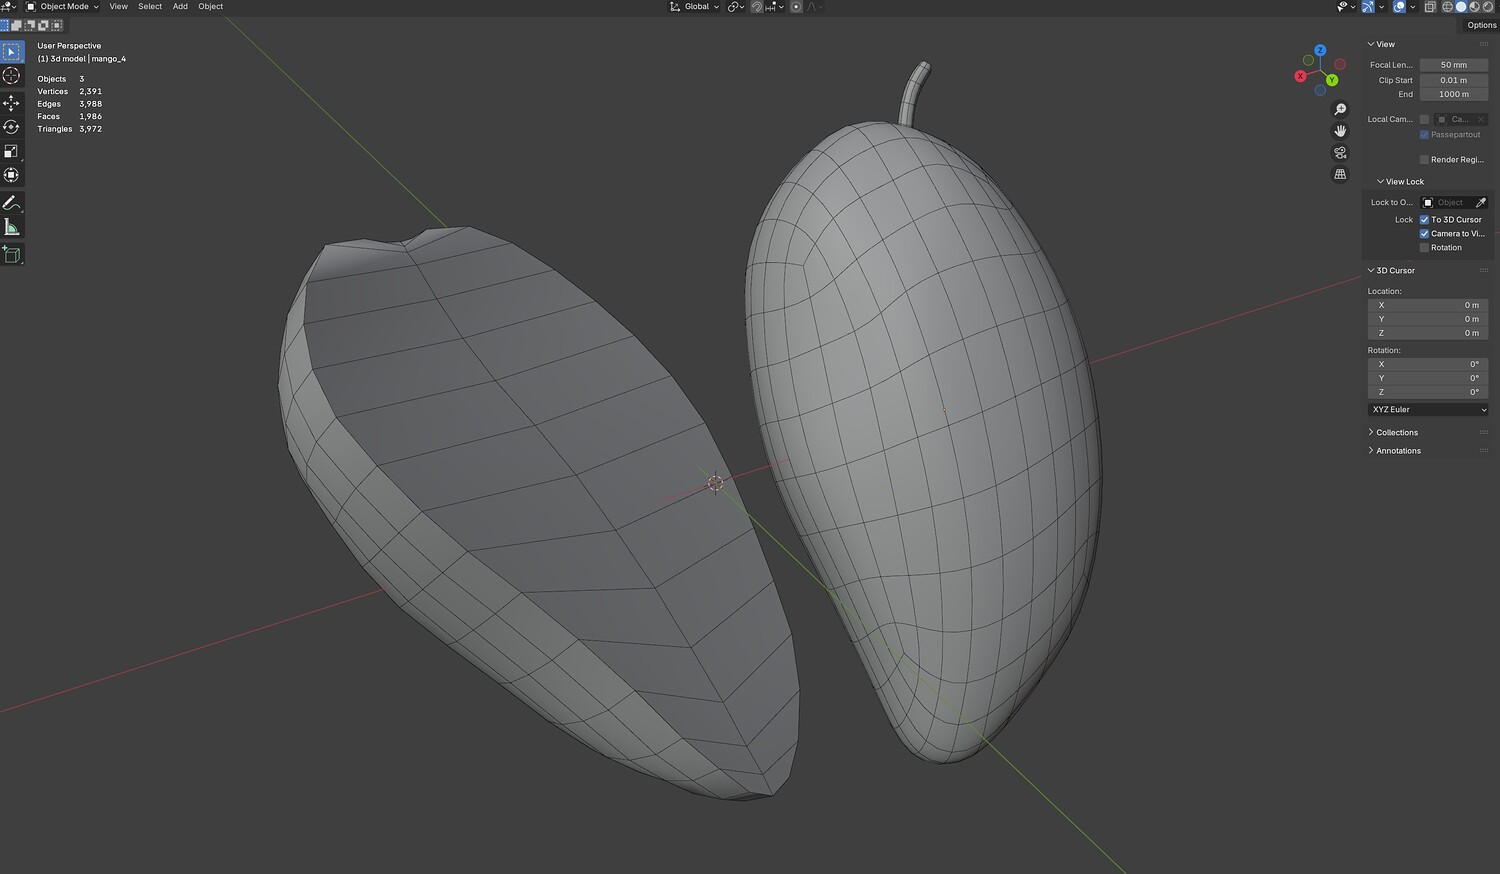
Task: Toggle snapping magnet in header
Action: pyautogui.click(x=757, y=7)
